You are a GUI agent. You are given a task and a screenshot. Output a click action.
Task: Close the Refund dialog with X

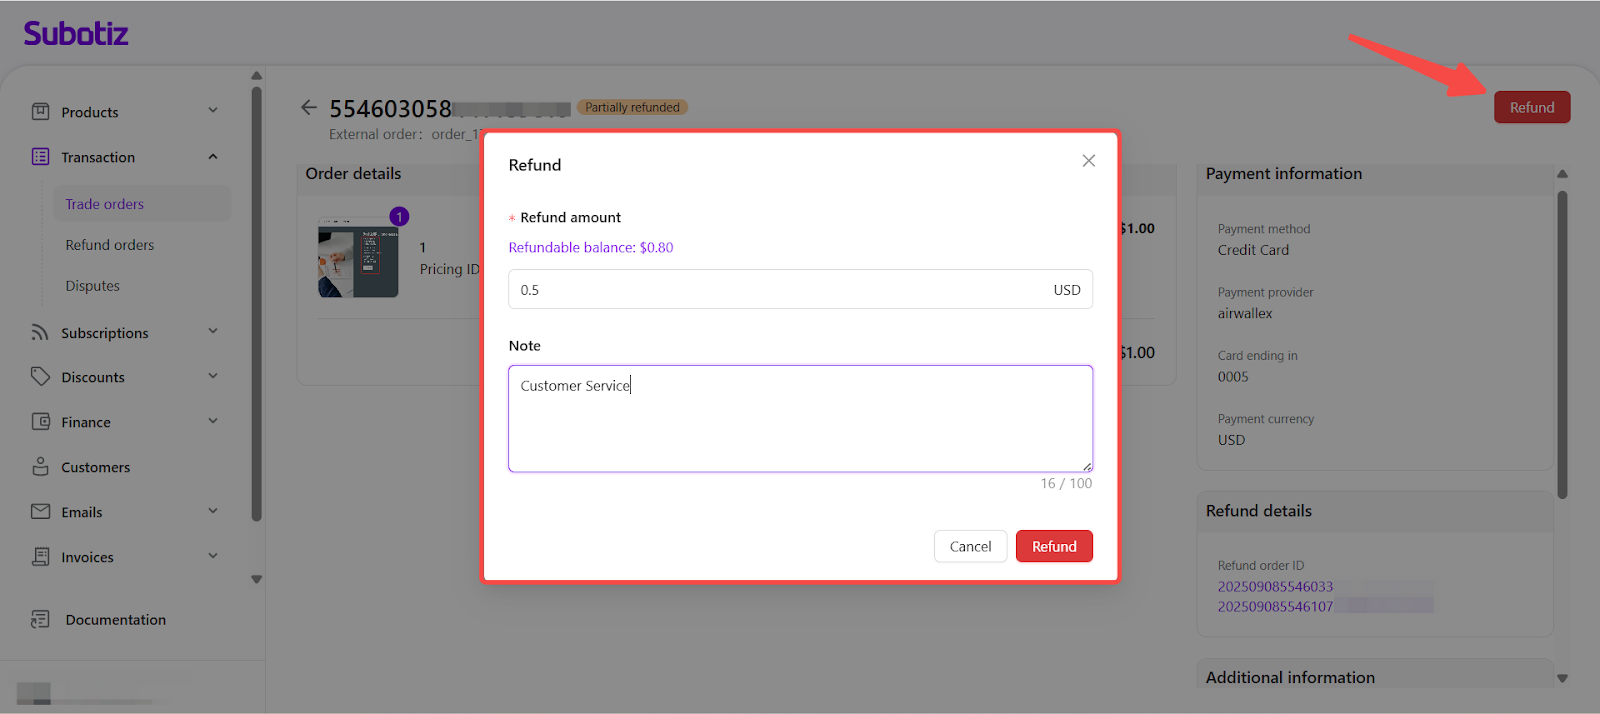(x=1088, y=161)
